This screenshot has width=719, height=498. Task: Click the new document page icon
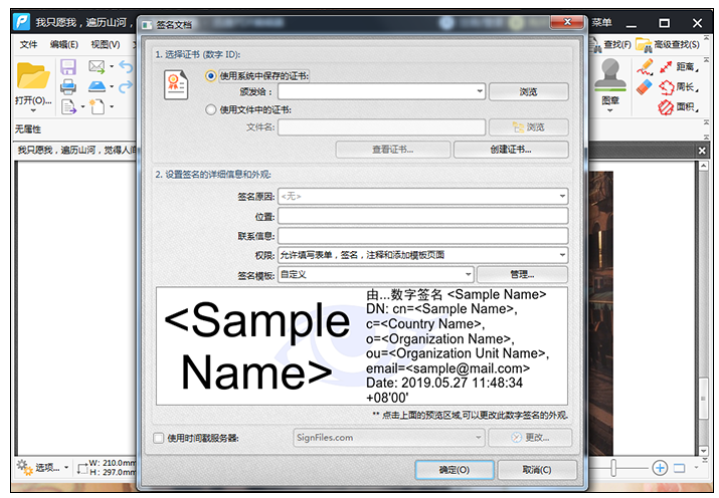[97, 107]
